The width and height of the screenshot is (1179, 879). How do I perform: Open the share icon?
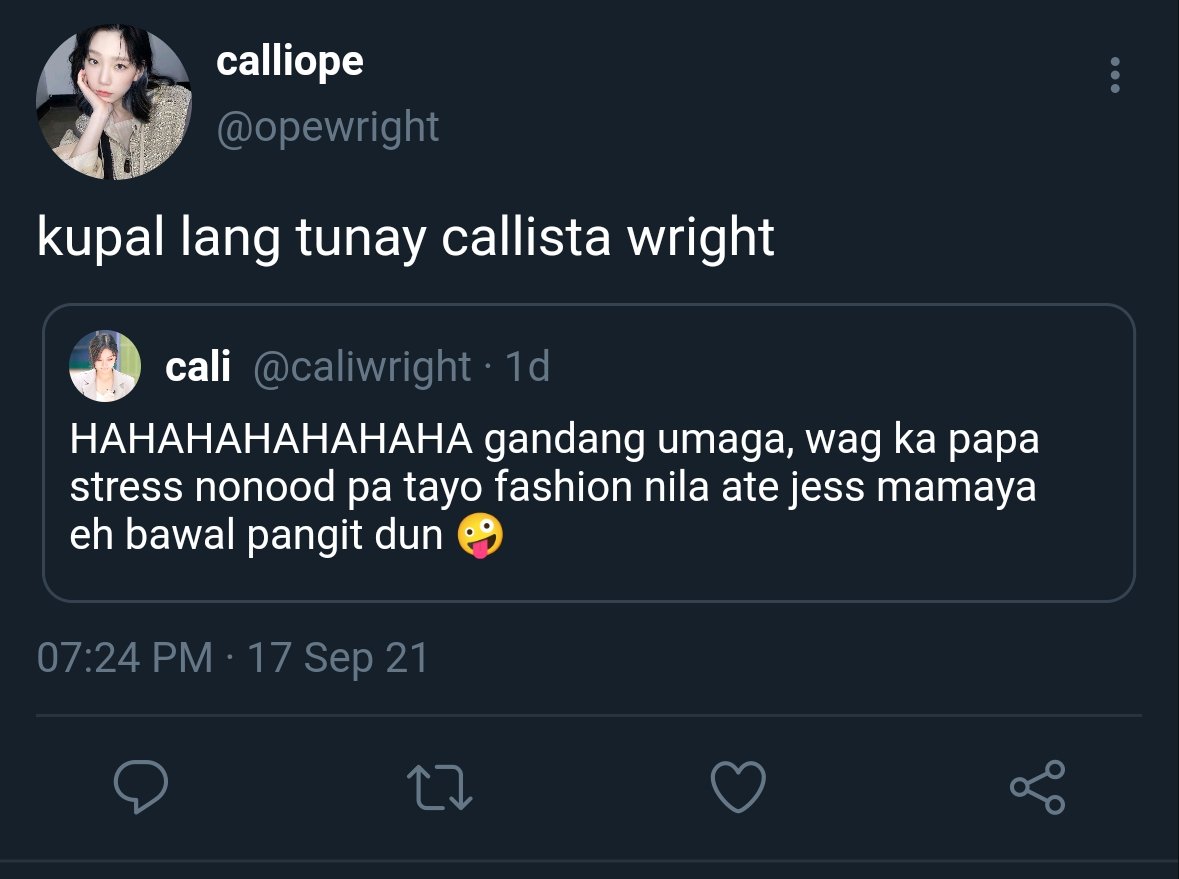(1038, 787)
